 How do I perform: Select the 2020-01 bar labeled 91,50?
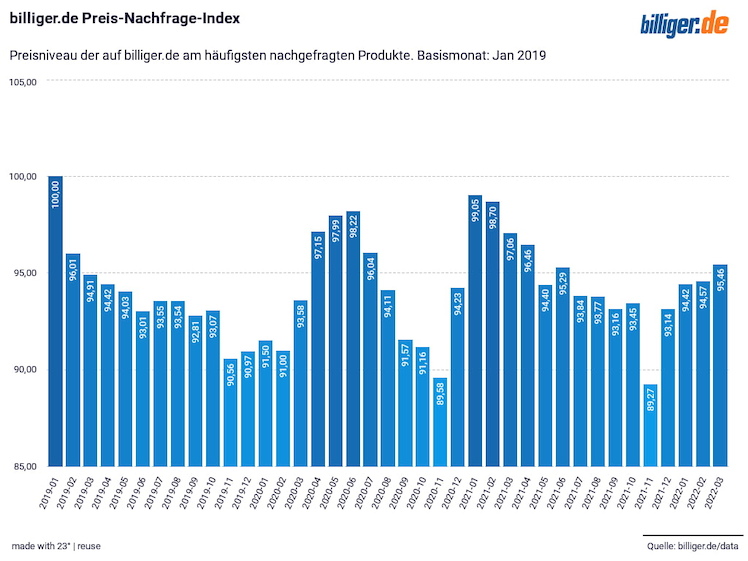(x=266, y=403)
